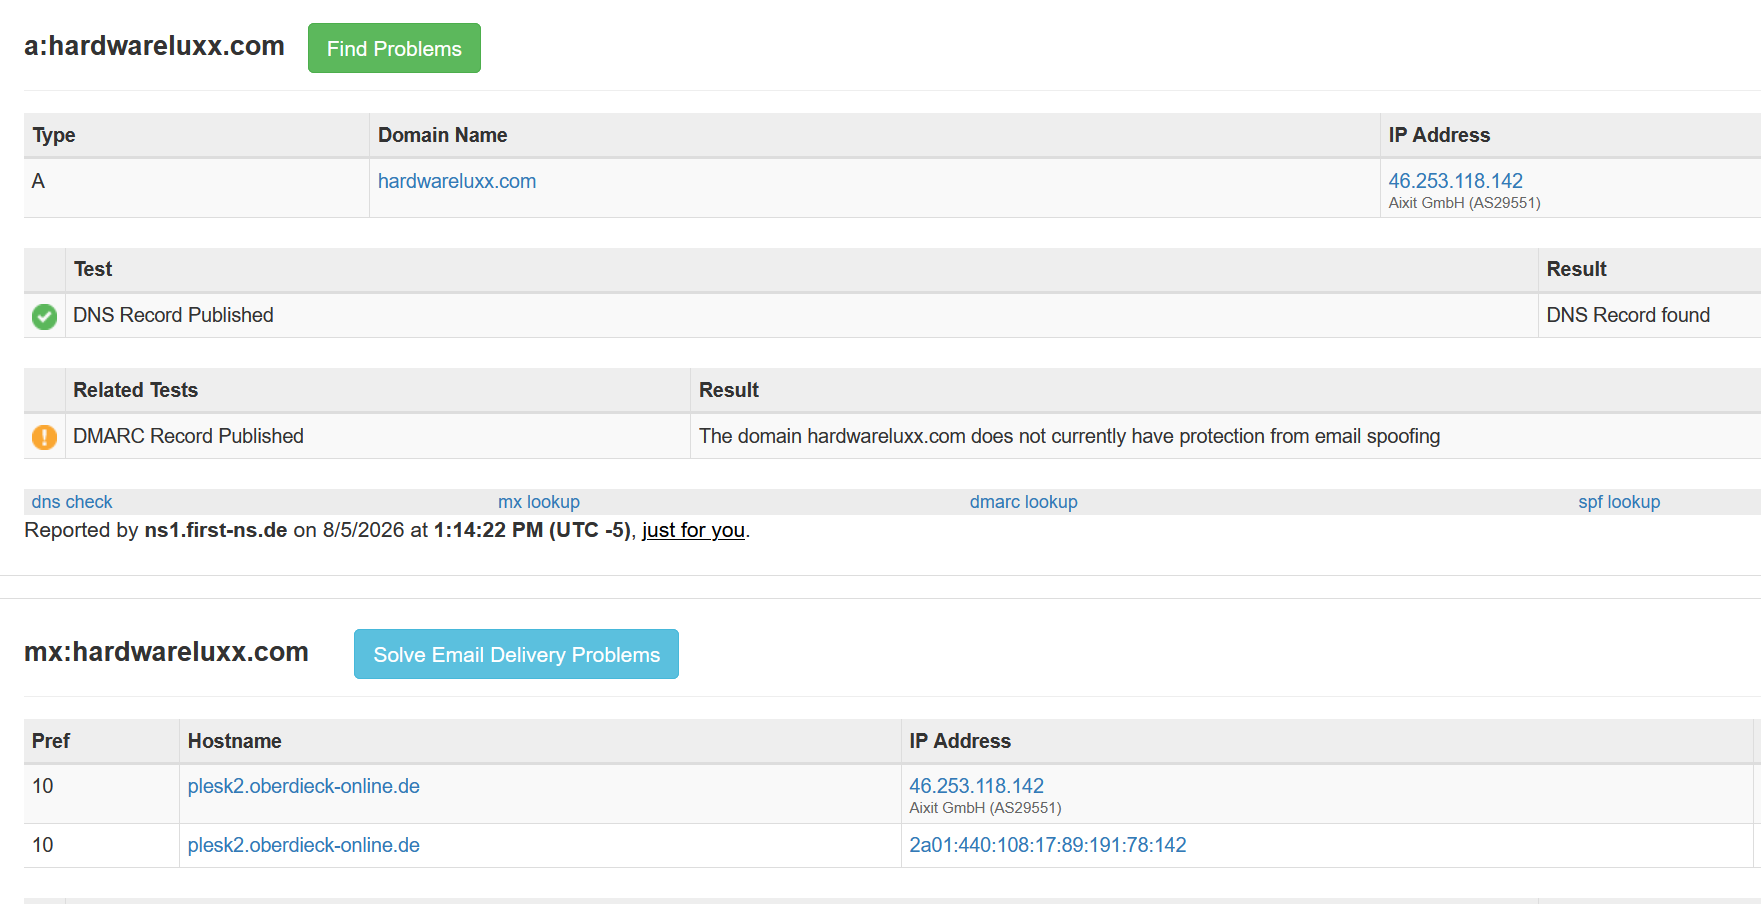Click the IP Address header in the MX table
This screenshot has width=1761, height=904.
(960, 741)
